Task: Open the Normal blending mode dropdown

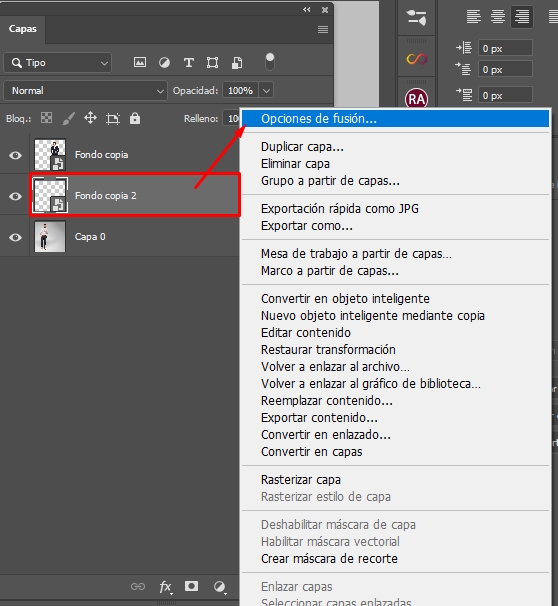Action: [85, 91]
